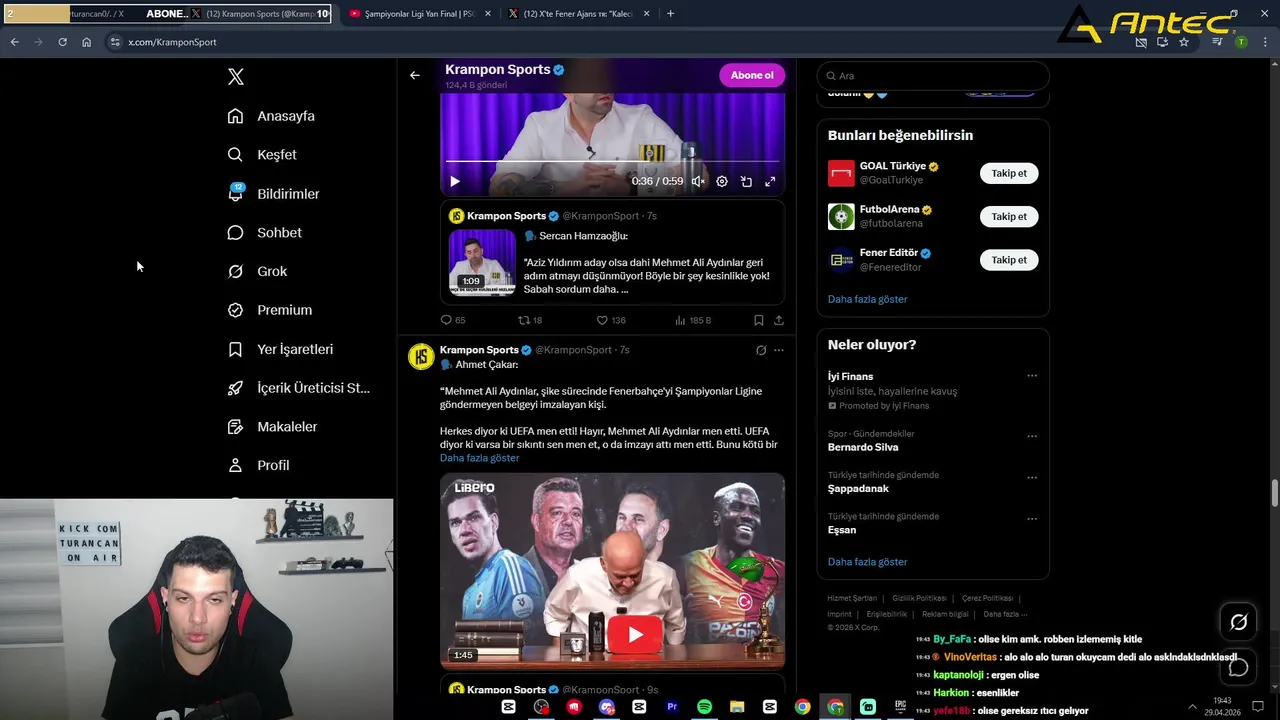Viewport: 1280px width, 720px height.
Task: Reply to the 65-comment post
Action: click(x=447, y=320)
